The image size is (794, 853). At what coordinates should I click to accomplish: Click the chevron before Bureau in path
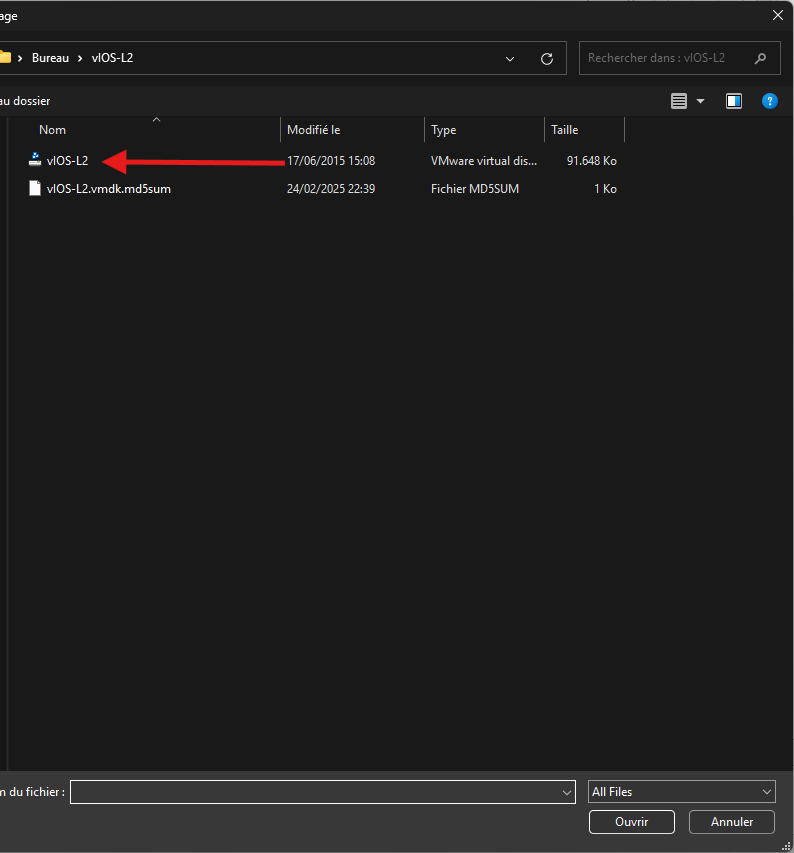(x=20, y=58)
